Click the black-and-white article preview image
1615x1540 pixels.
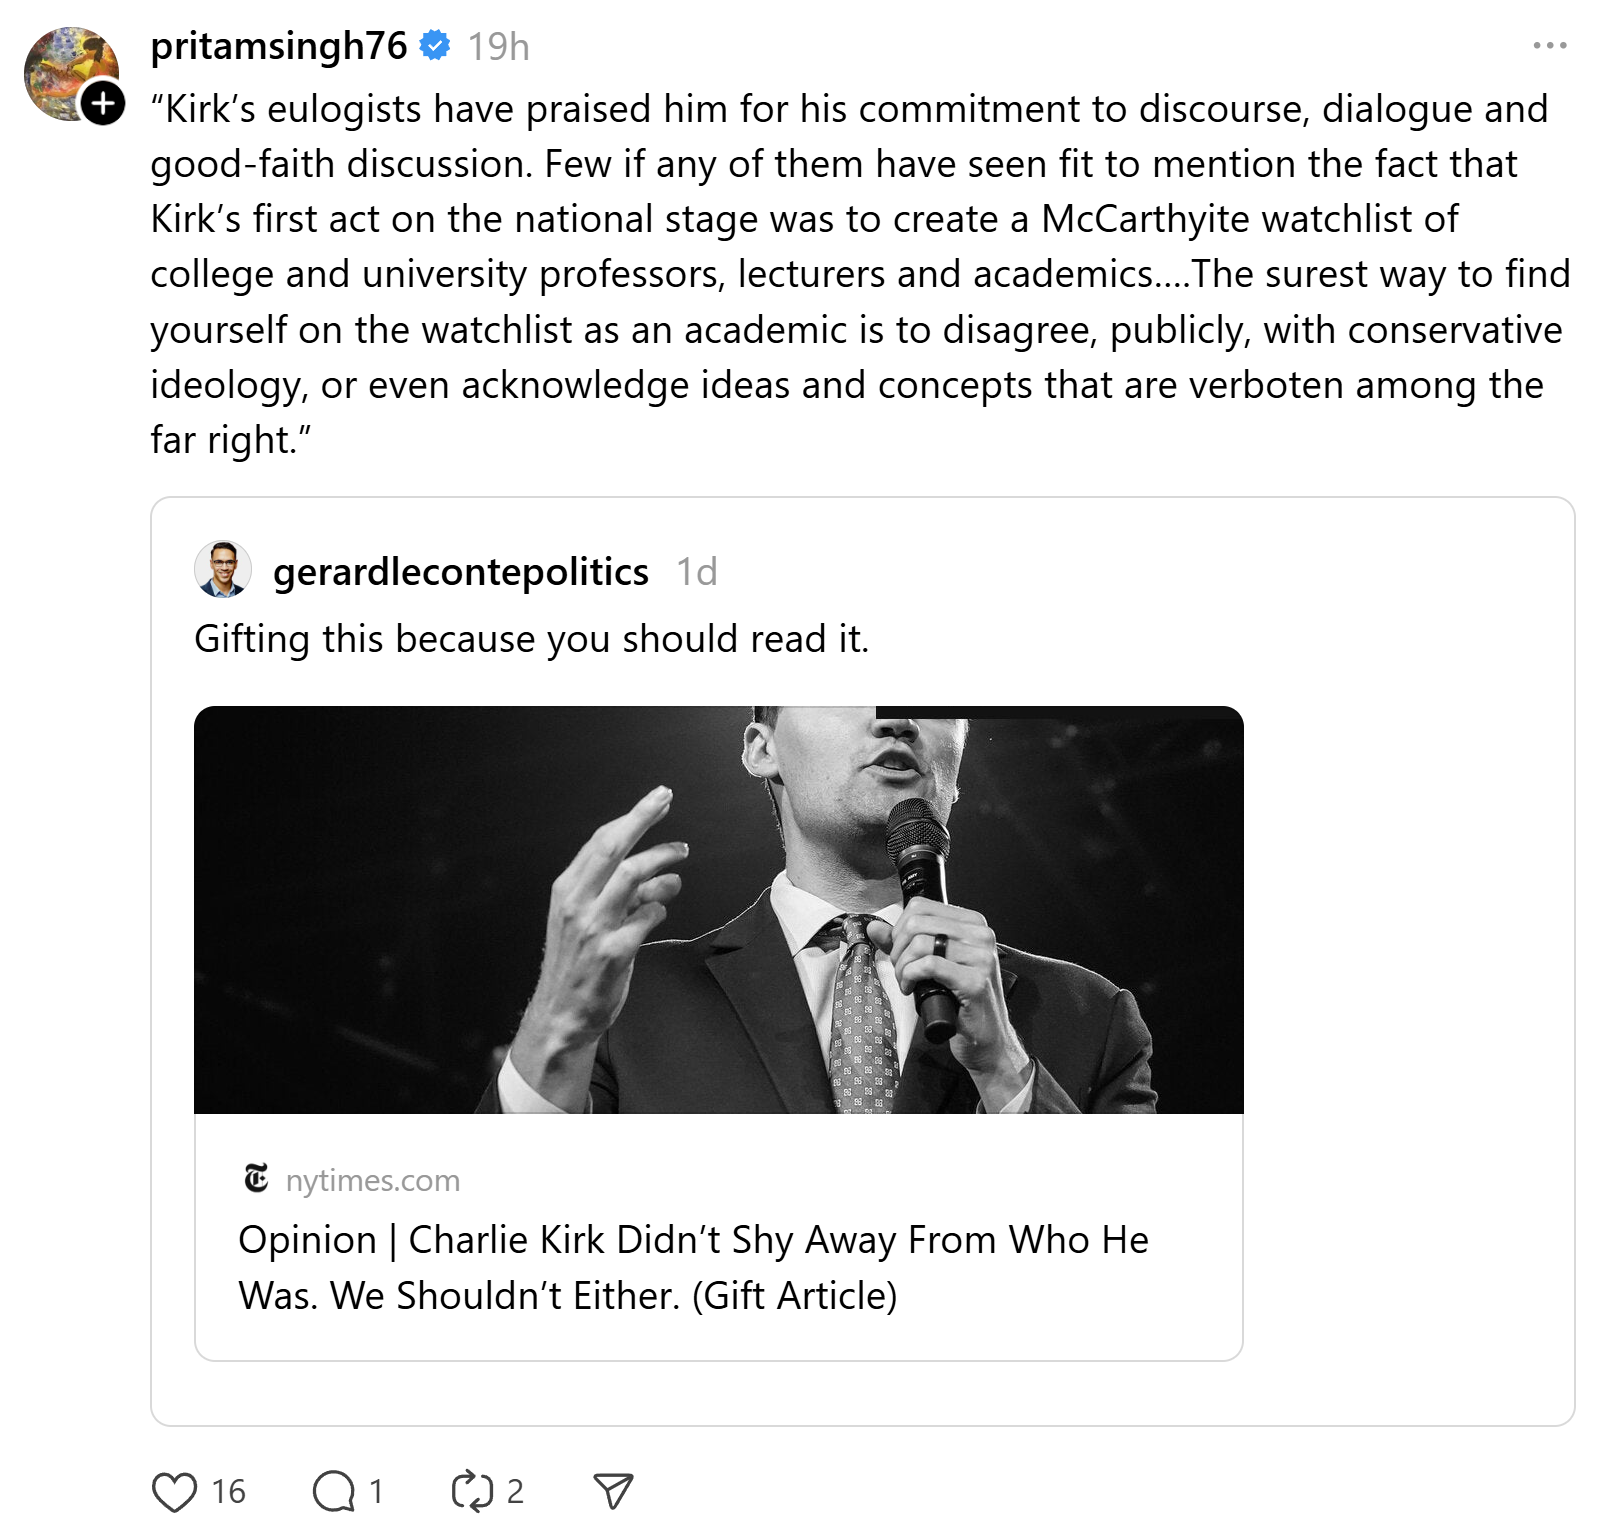[x=719, y=910]
